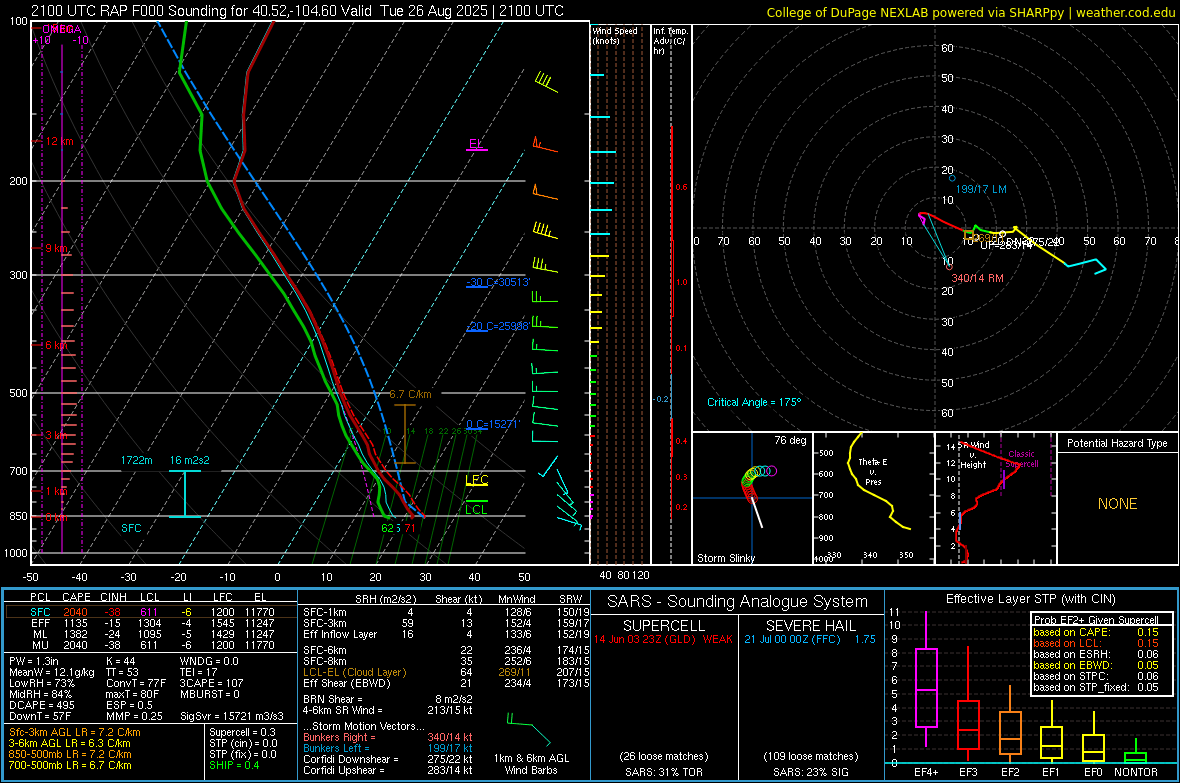Open the weather.cod.edu credit text

971,12
